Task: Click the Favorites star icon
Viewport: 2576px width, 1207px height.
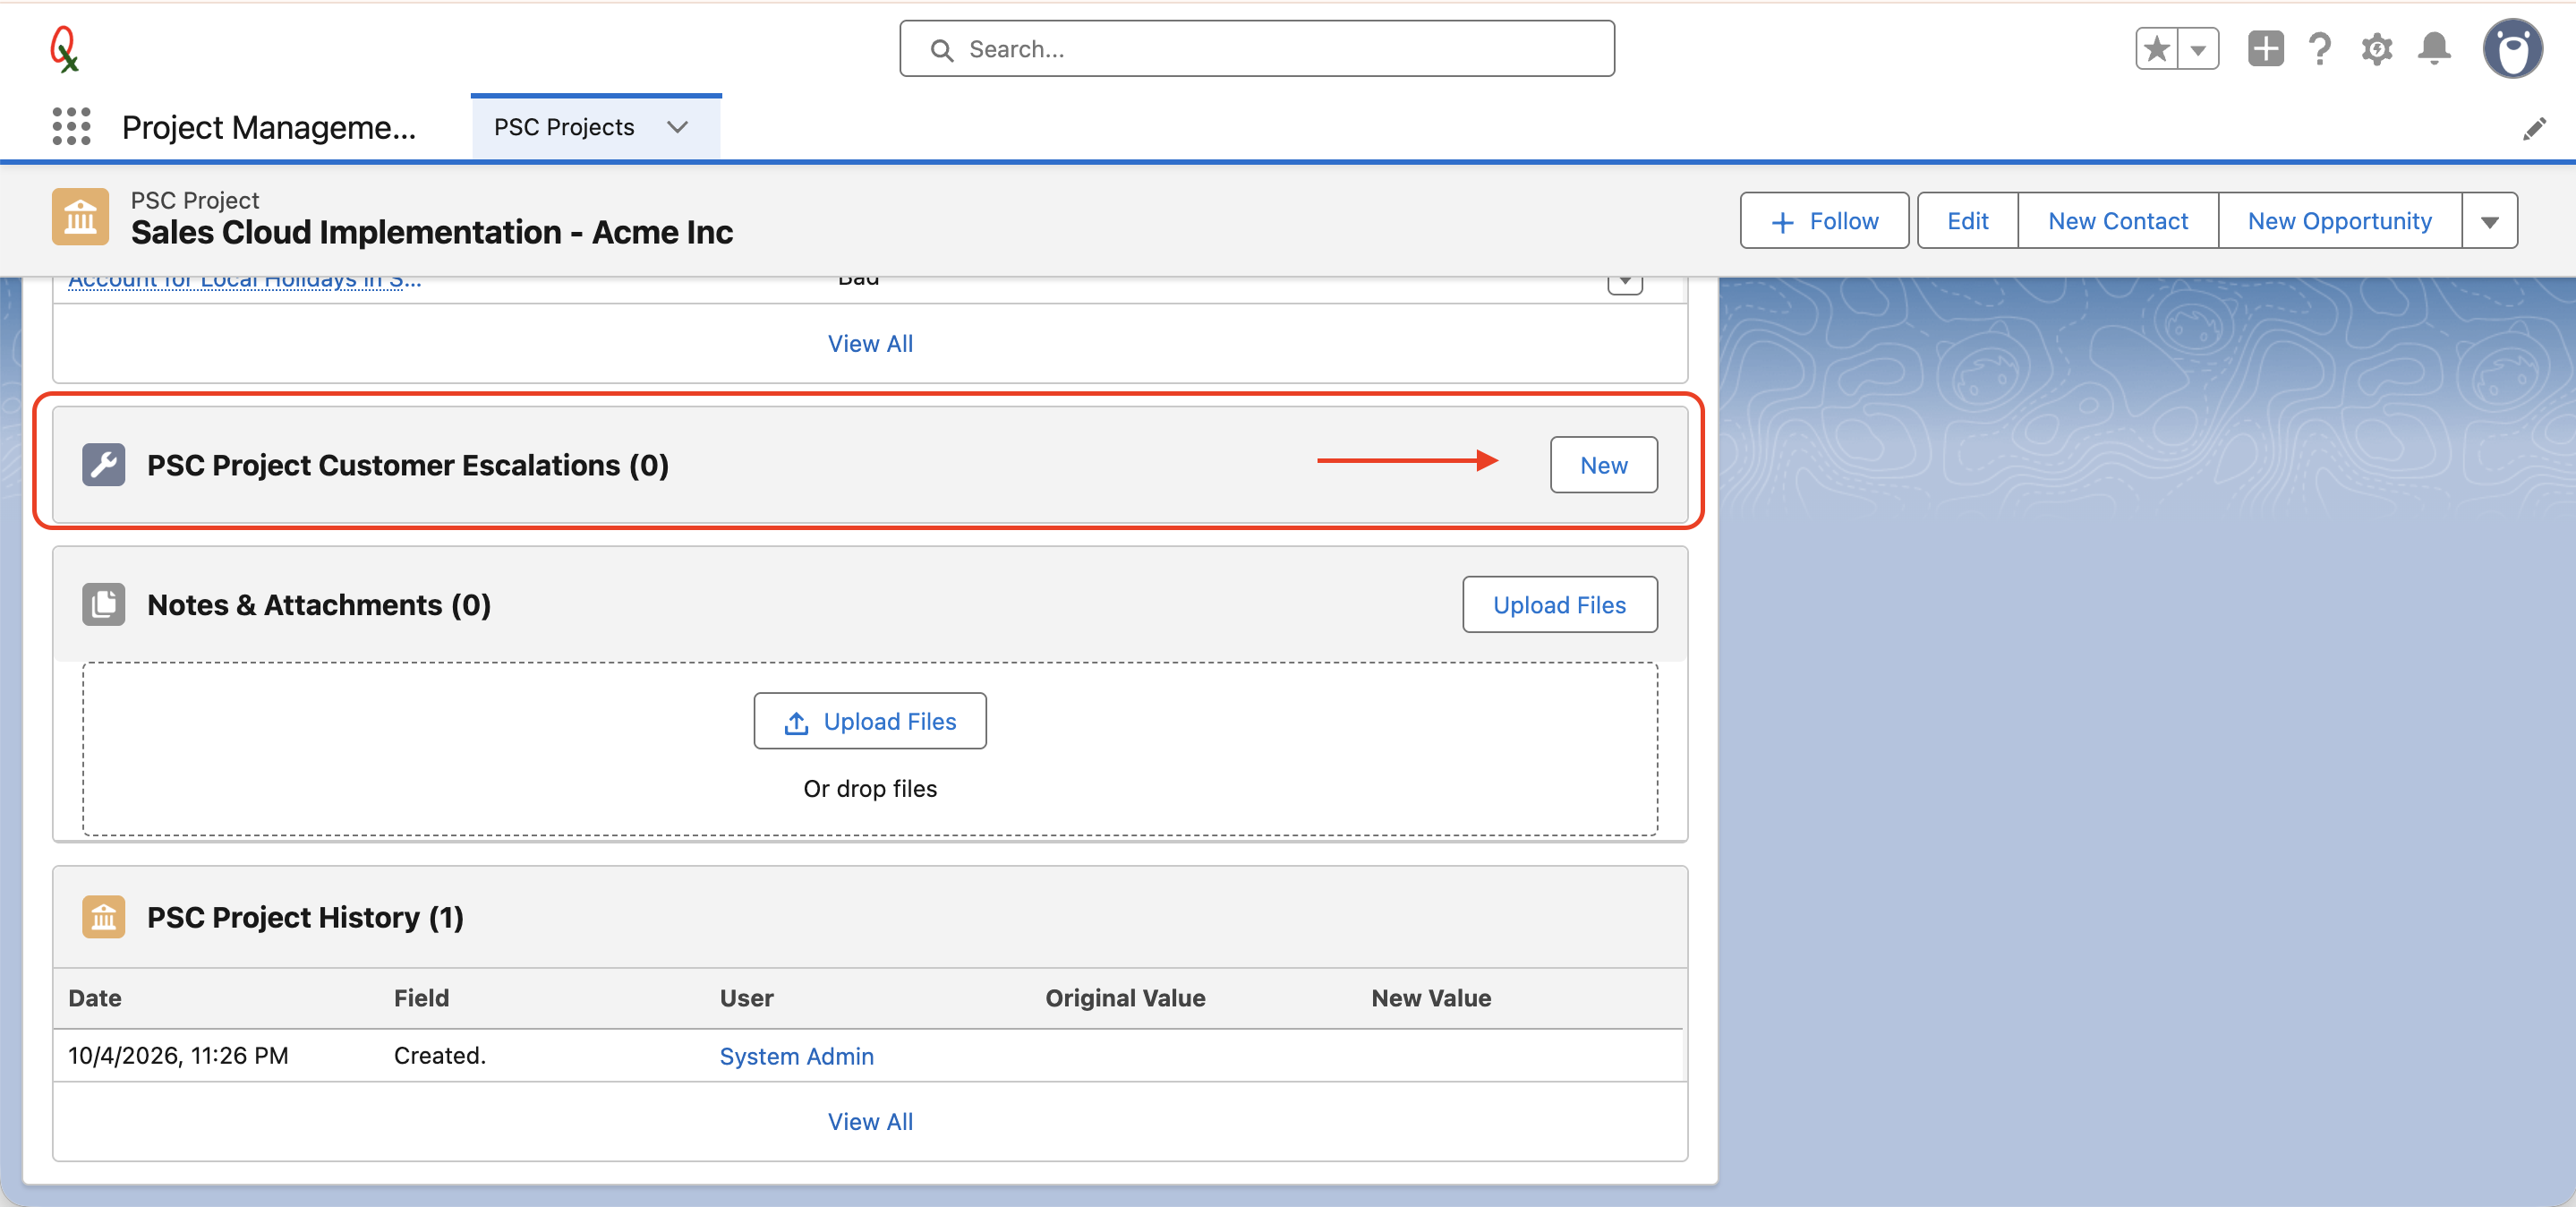Action: tap(2157, 48)
